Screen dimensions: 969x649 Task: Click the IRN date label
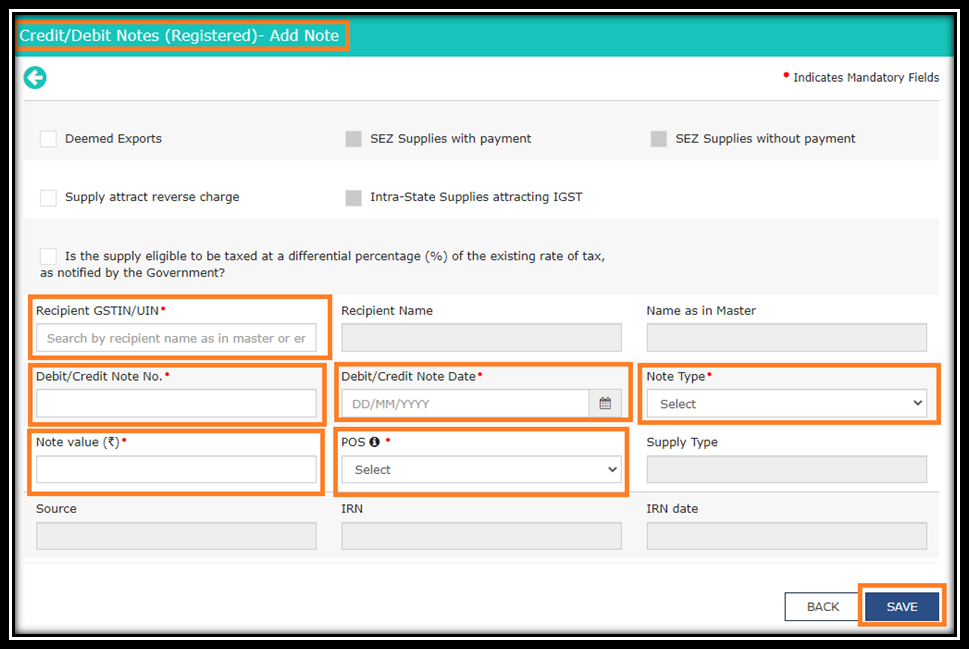point(672,509)
